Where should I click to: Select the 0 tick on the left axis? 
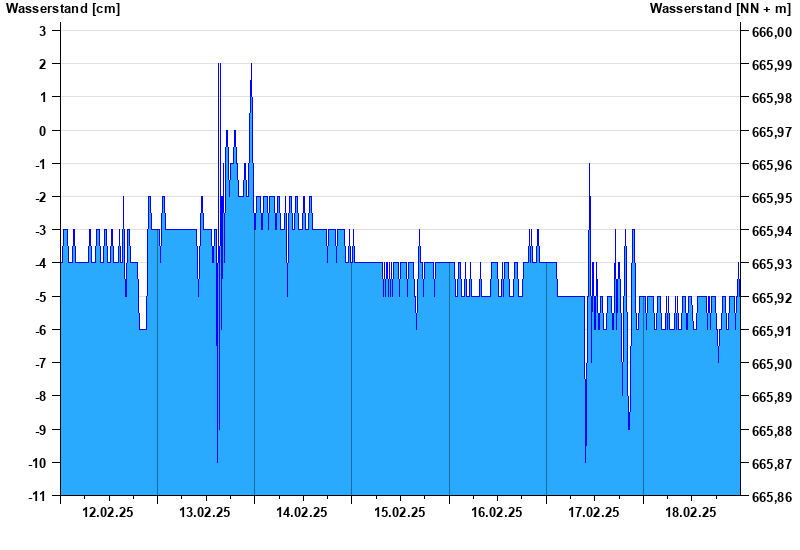click(x=43, y=131)
